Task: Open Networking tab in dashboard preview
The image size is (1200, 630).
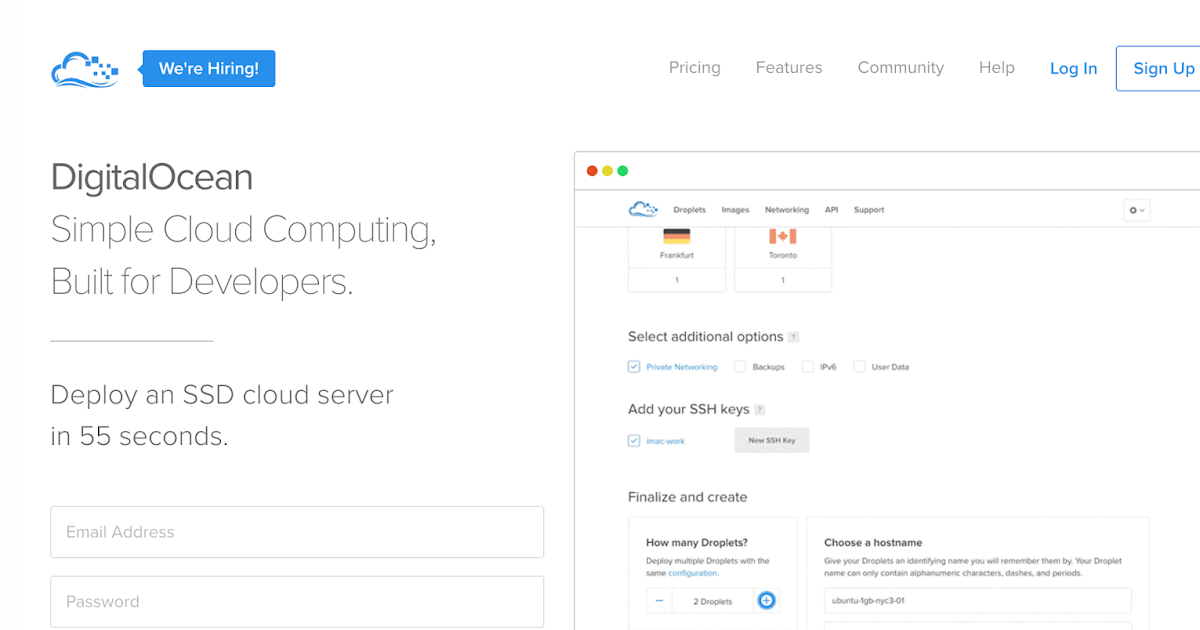Action: pos(787,210)
